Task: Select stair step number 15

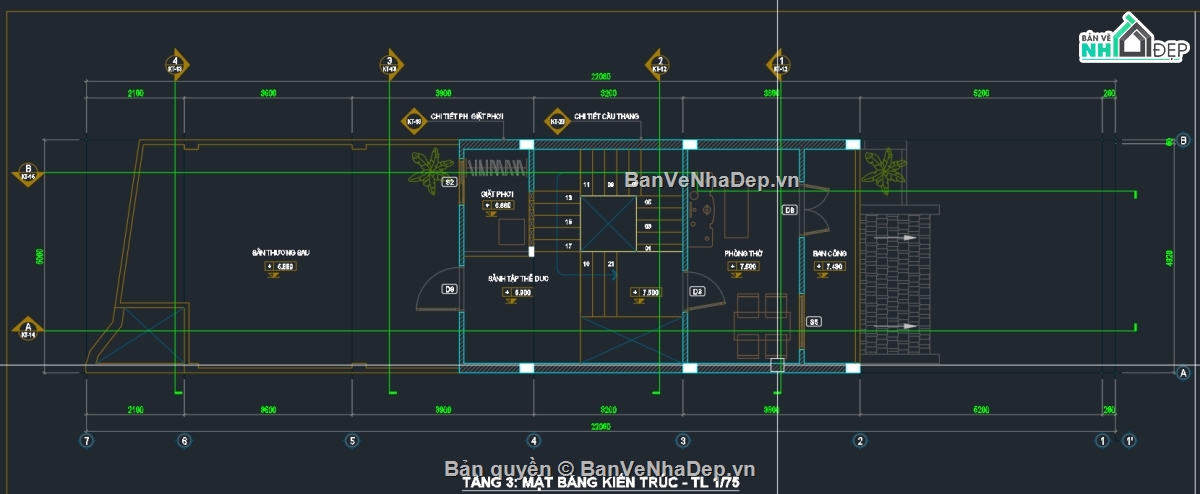Action: pos(569,222)
